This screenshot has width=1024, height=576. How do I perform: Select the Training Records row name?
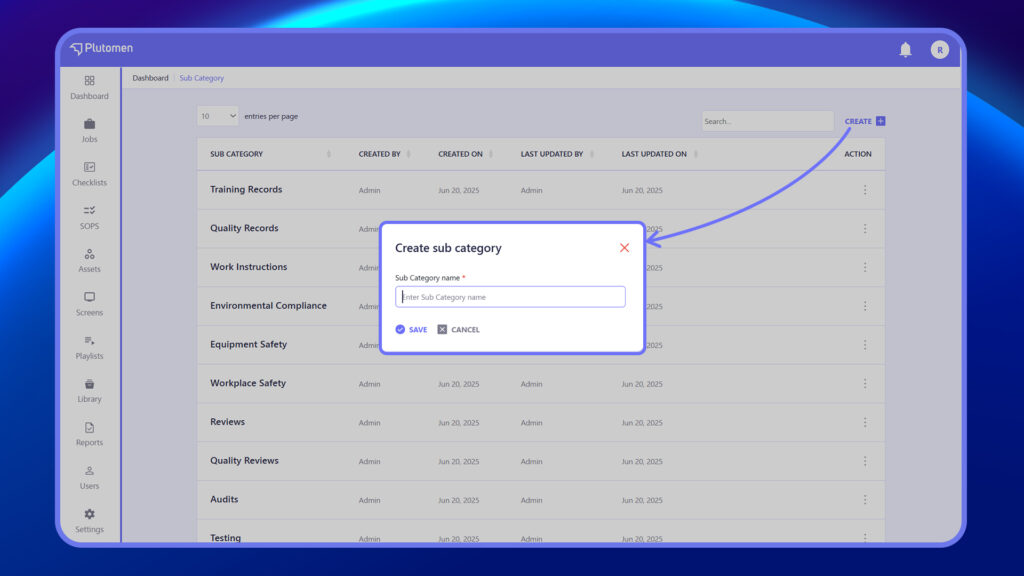pos(246,189)
